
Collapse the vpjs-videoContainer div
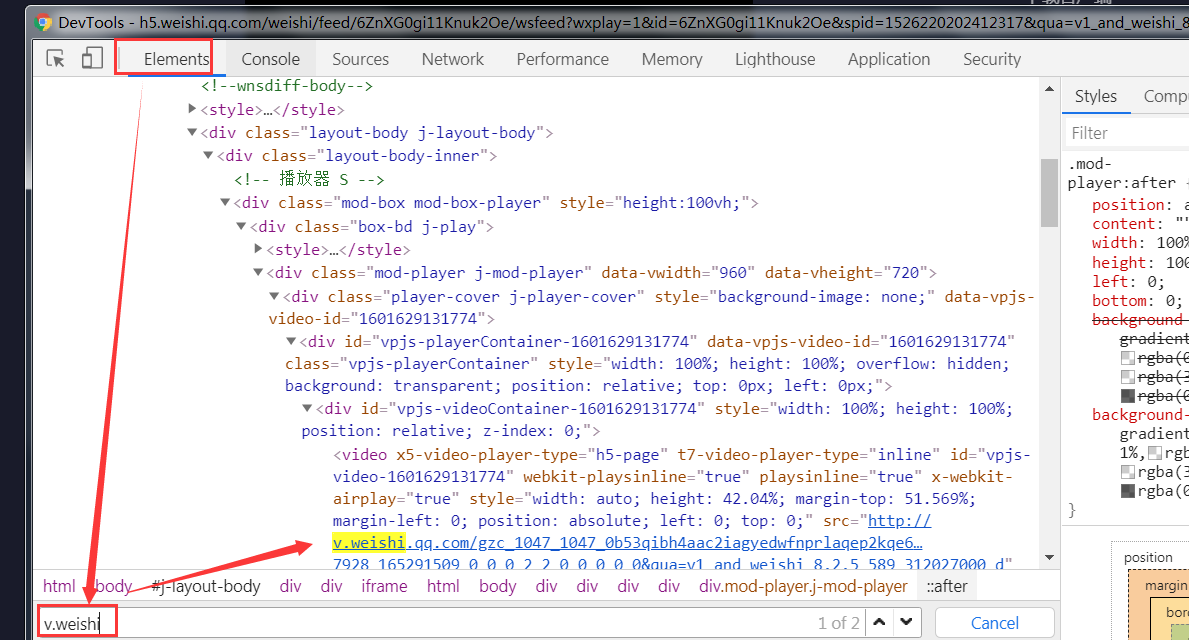307,408
